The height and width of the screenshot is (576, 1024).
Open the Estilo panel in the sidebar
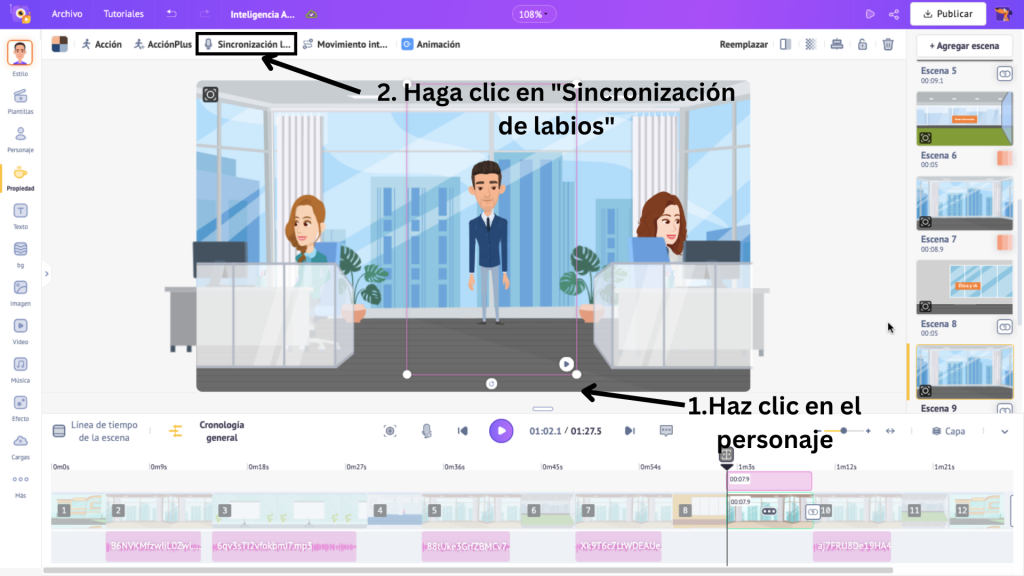pyautogui.click(x=20, y=57)
